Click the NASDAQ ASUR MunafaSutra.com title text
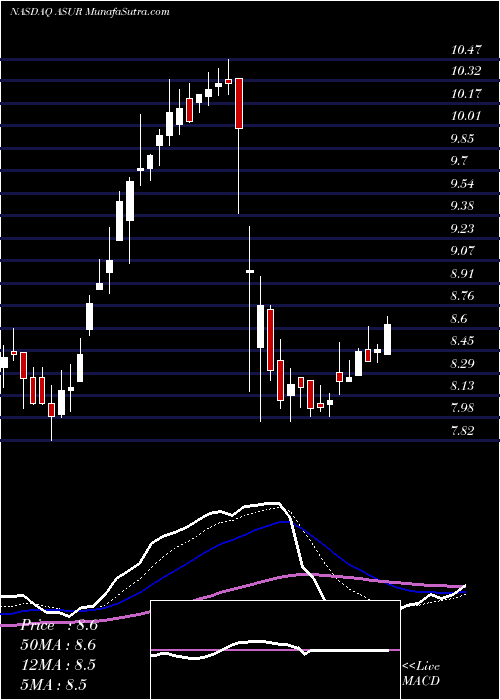This screenshot has height=700, width=500. pyautogui.click(x=90, y=12)
